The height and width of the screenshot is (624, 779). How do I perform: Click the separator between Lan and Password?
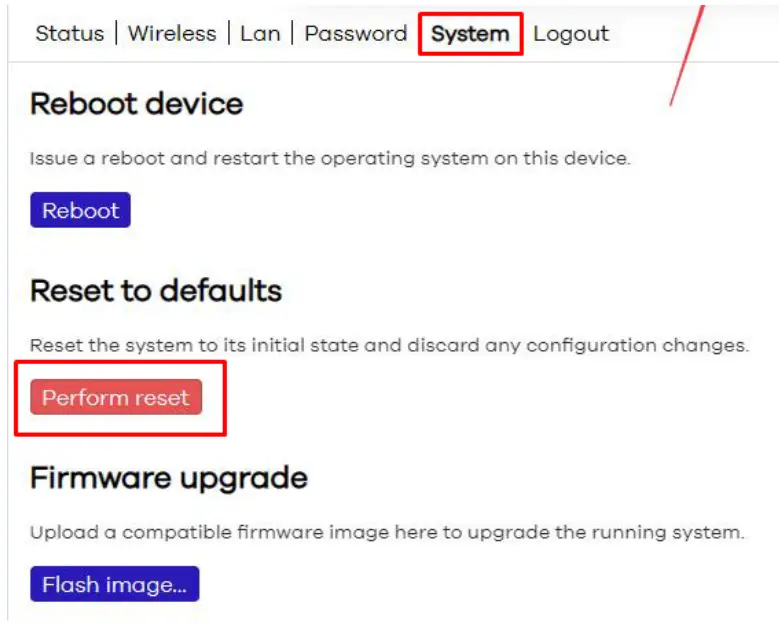pos(293,34)
